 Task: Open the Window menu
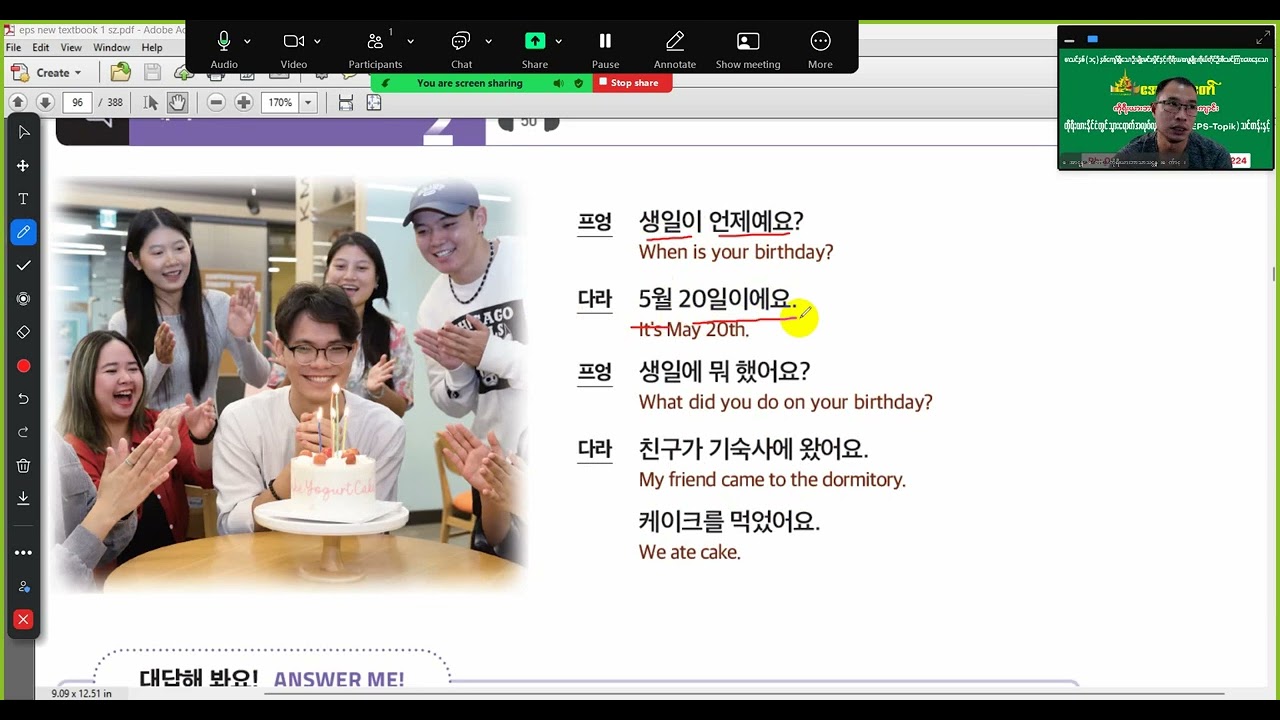(x=111, y=48)
